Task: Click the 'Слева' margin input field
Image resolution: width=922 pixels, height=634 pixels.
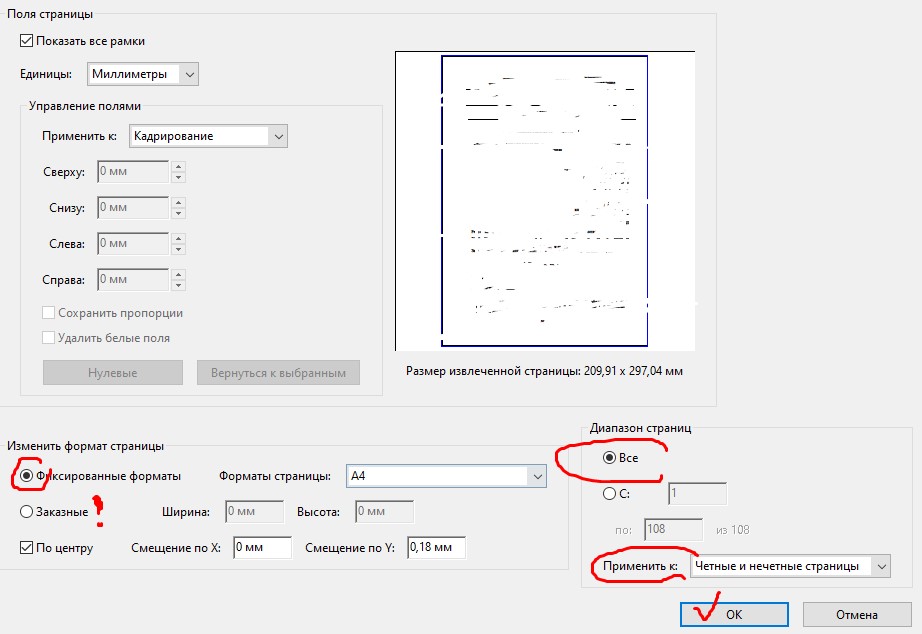Action: pyautogui.click(x=133, y=243)
